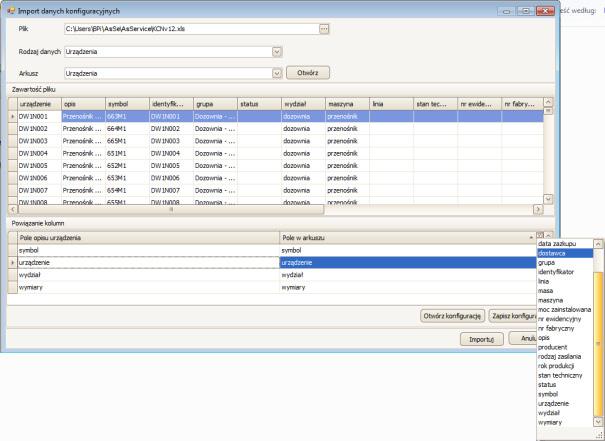This screenshot has height=441, width=605.
Task: Select cell DW1N003 in the grid
Action: coord(39,141)
